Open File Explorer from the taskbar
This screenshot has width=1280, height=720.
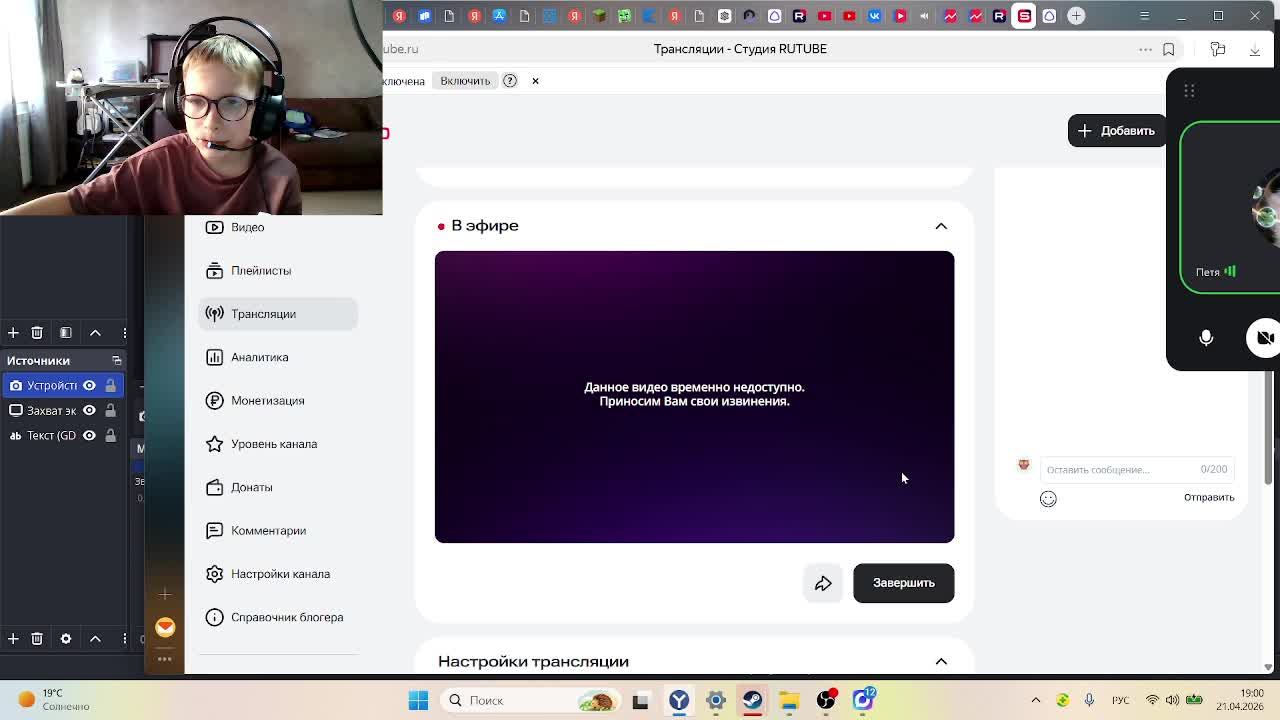(789, 701)
